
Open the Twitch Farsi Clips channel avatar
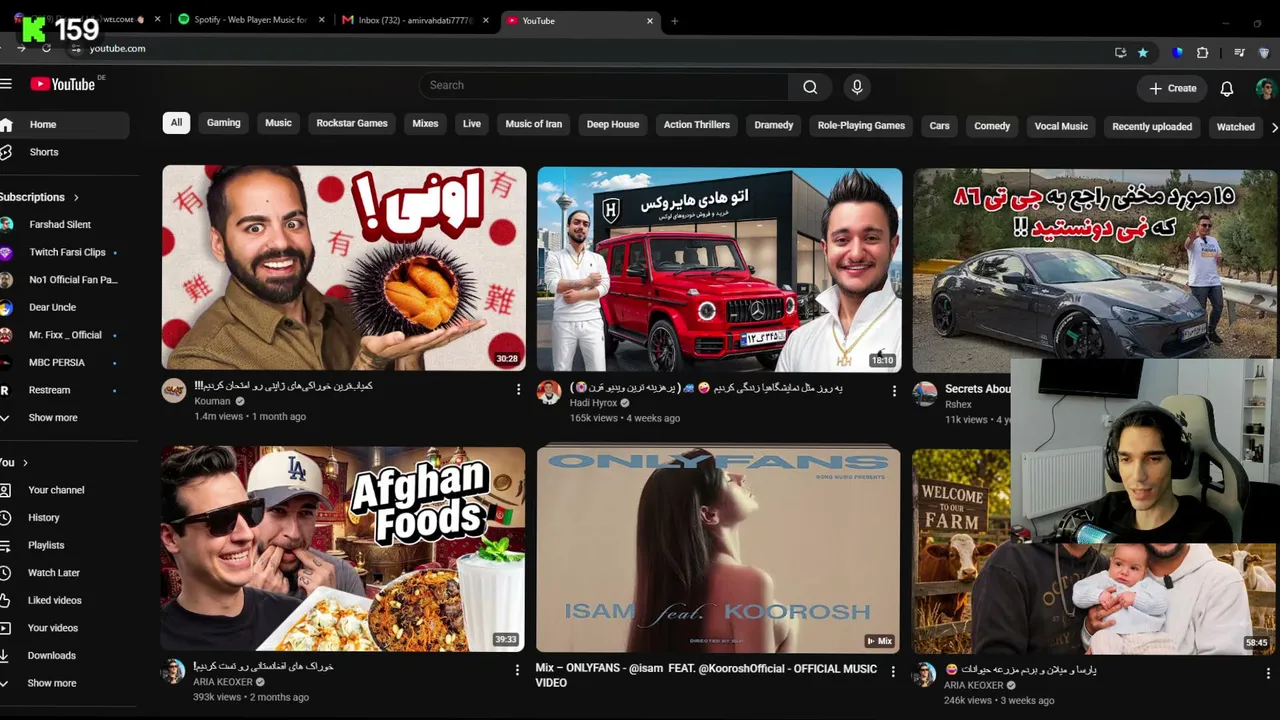click(x=6, y=252)
